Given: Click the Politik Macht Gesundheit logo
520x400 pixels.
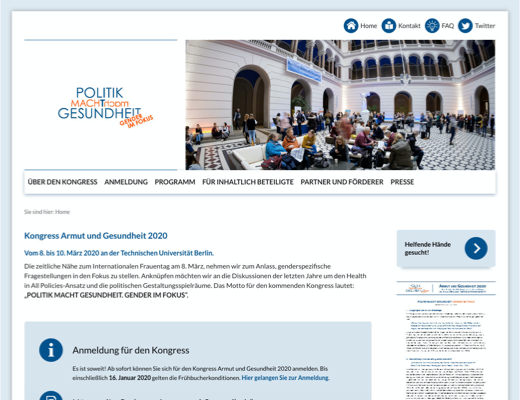Looking at the screenshot, I should coord(105,107).
